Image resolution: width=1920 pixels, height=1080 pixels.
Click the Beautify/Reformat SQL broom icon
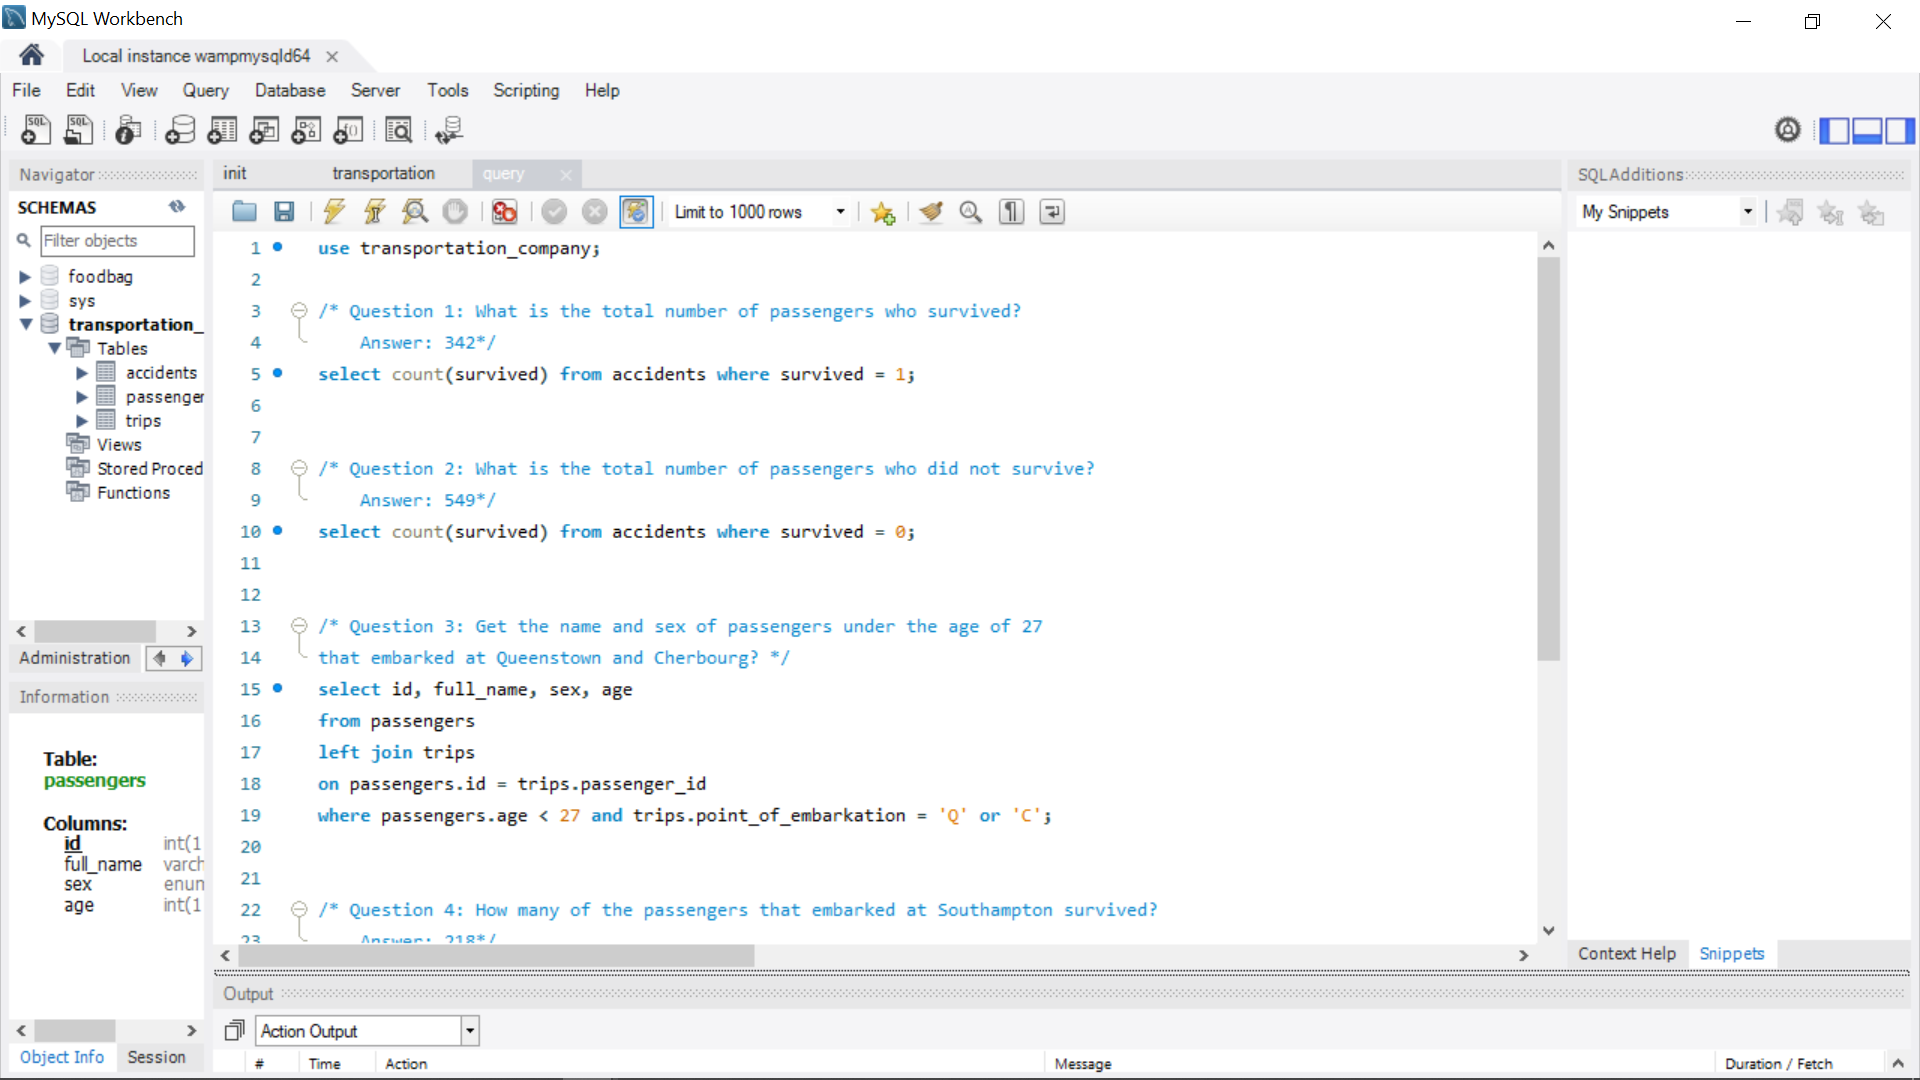pos(931,211)
